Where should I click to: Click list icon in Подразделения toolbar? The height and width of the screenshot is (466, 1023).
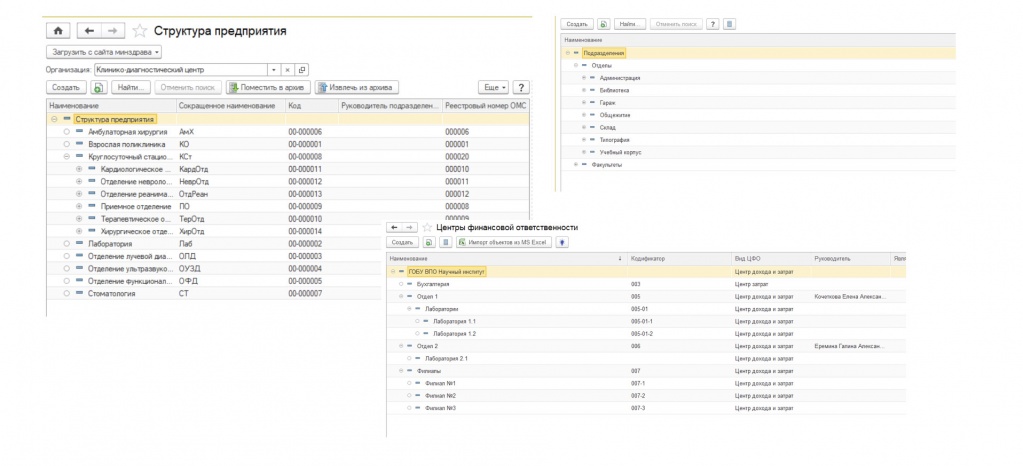pyautogui.click(x=730, y=24)
